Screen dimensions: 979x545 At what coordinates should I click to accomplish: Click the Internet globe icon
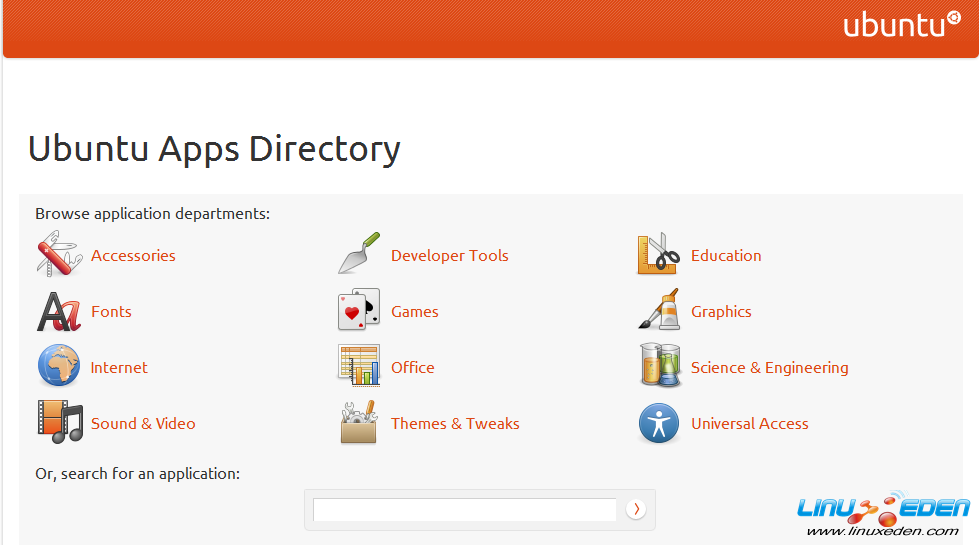click(59, 366)
